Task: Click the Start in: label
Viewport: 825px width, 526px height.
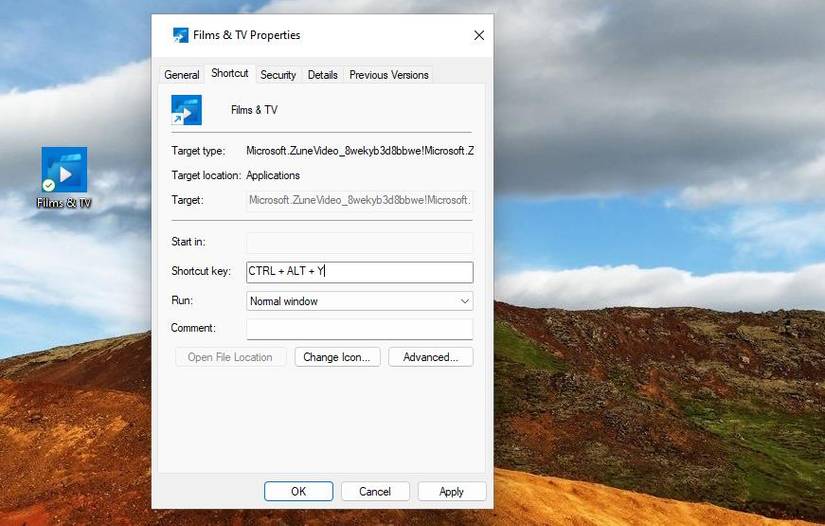Action: tap(188, 241)
